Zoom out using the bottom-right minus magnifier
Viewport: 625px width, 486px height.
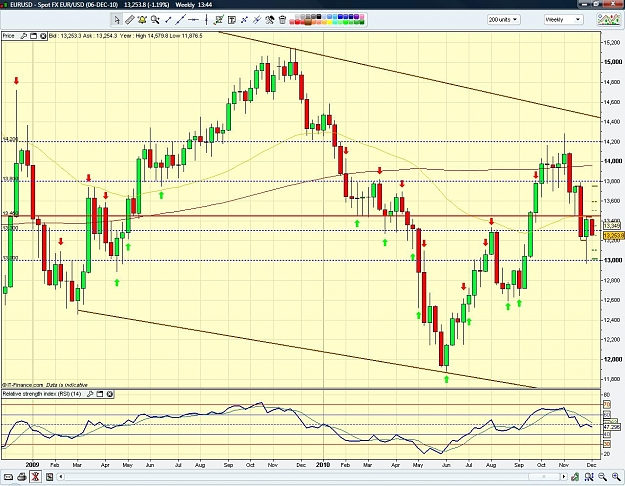click(x=603, y=476)
